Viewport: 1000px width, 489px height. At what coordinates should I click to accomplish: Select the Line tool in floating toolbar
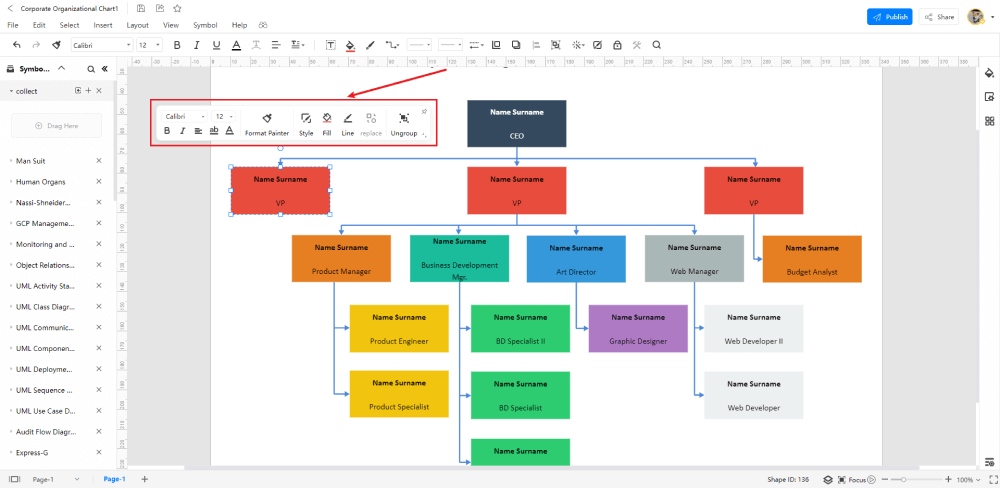[x=348, y=124]
